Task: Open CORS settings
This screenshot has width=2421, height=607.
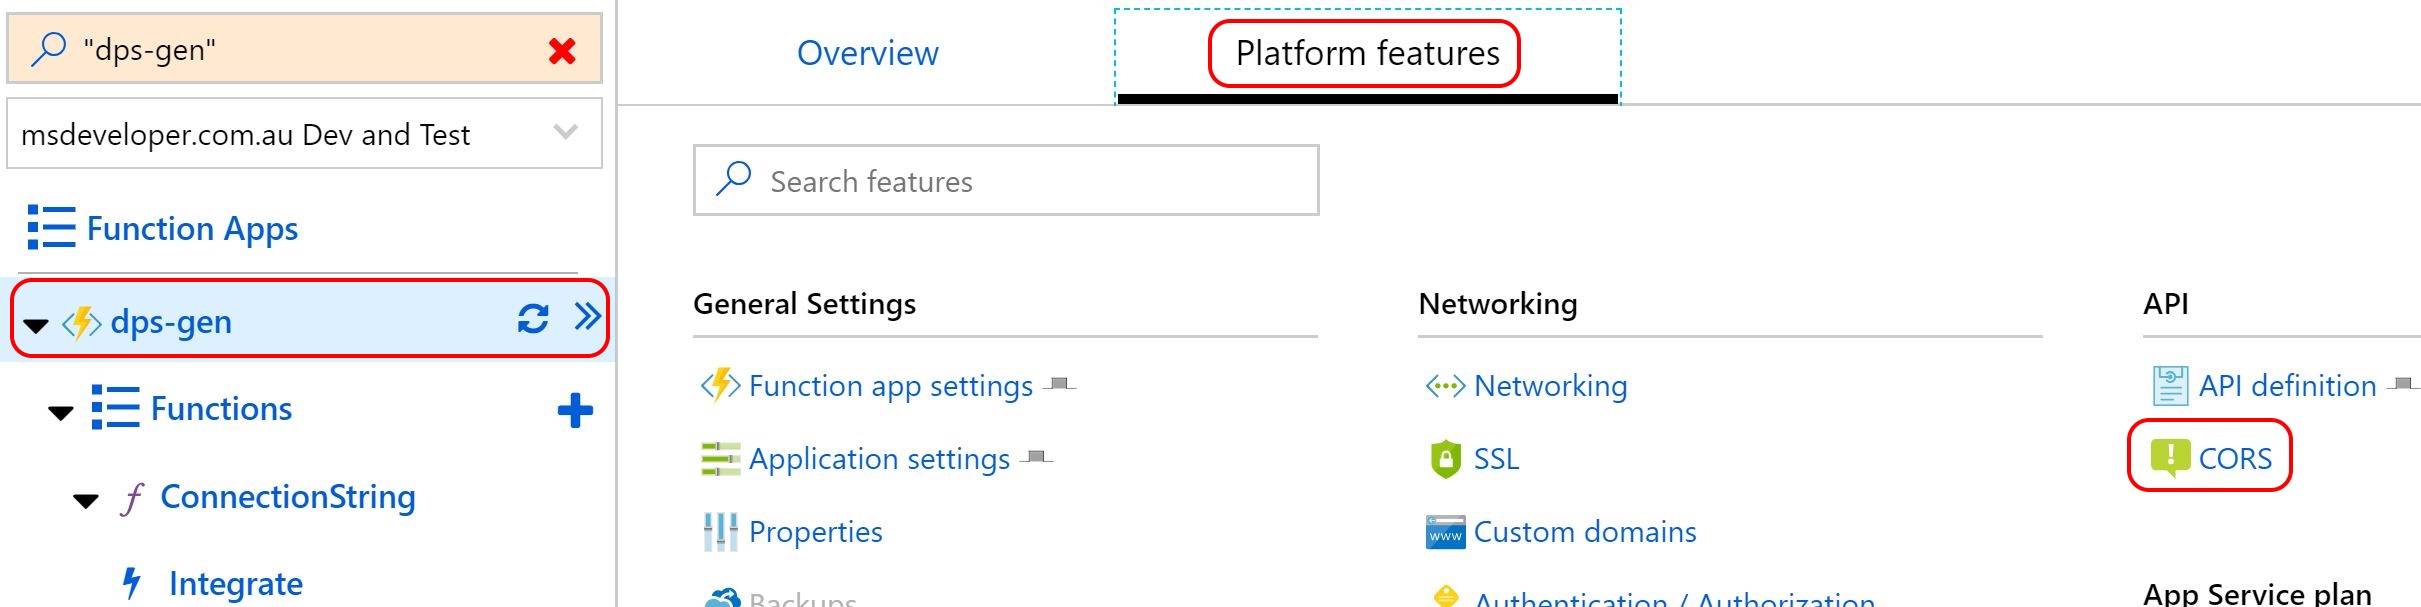Action: [x=2235, y=459]
